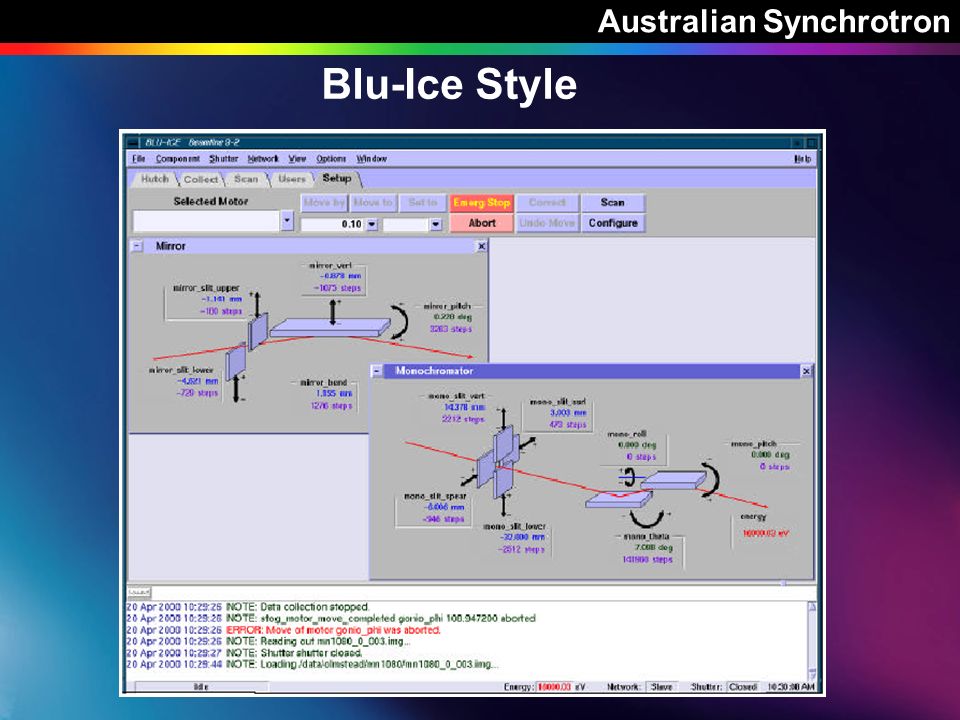Select the mirror_pitch motor label
Screen dimensions: 960x720
pyautogui.click(x=447, y=306)
